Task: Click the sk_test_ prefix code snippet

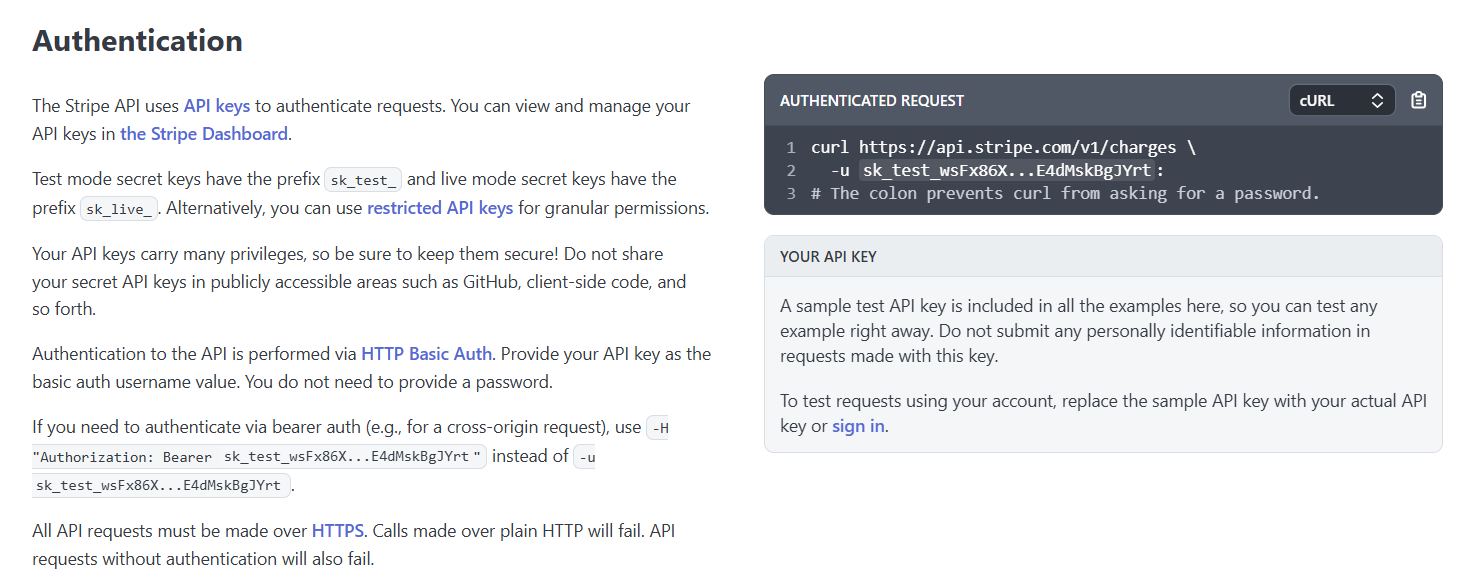Action: pyautogui.click(x=364, y=180)
